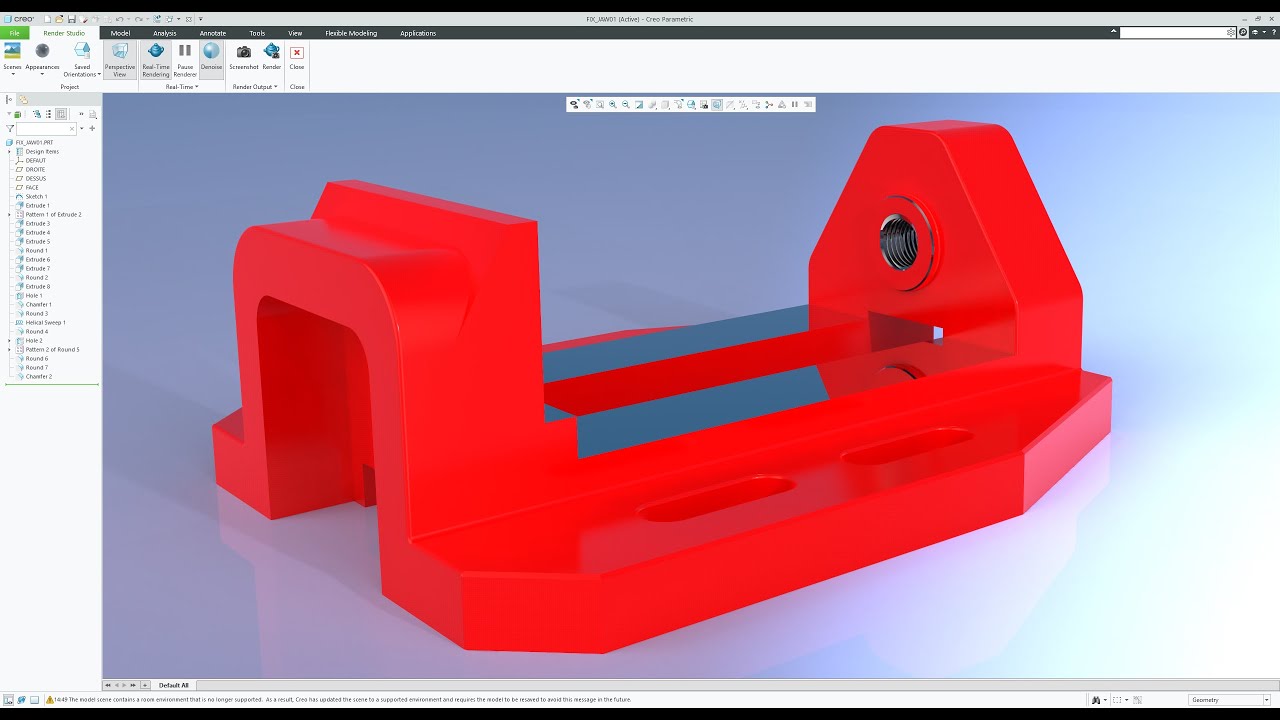Switch to the Model tab
The width and height of the screenshot is (1280, 720).
click(x=120, y=33)
